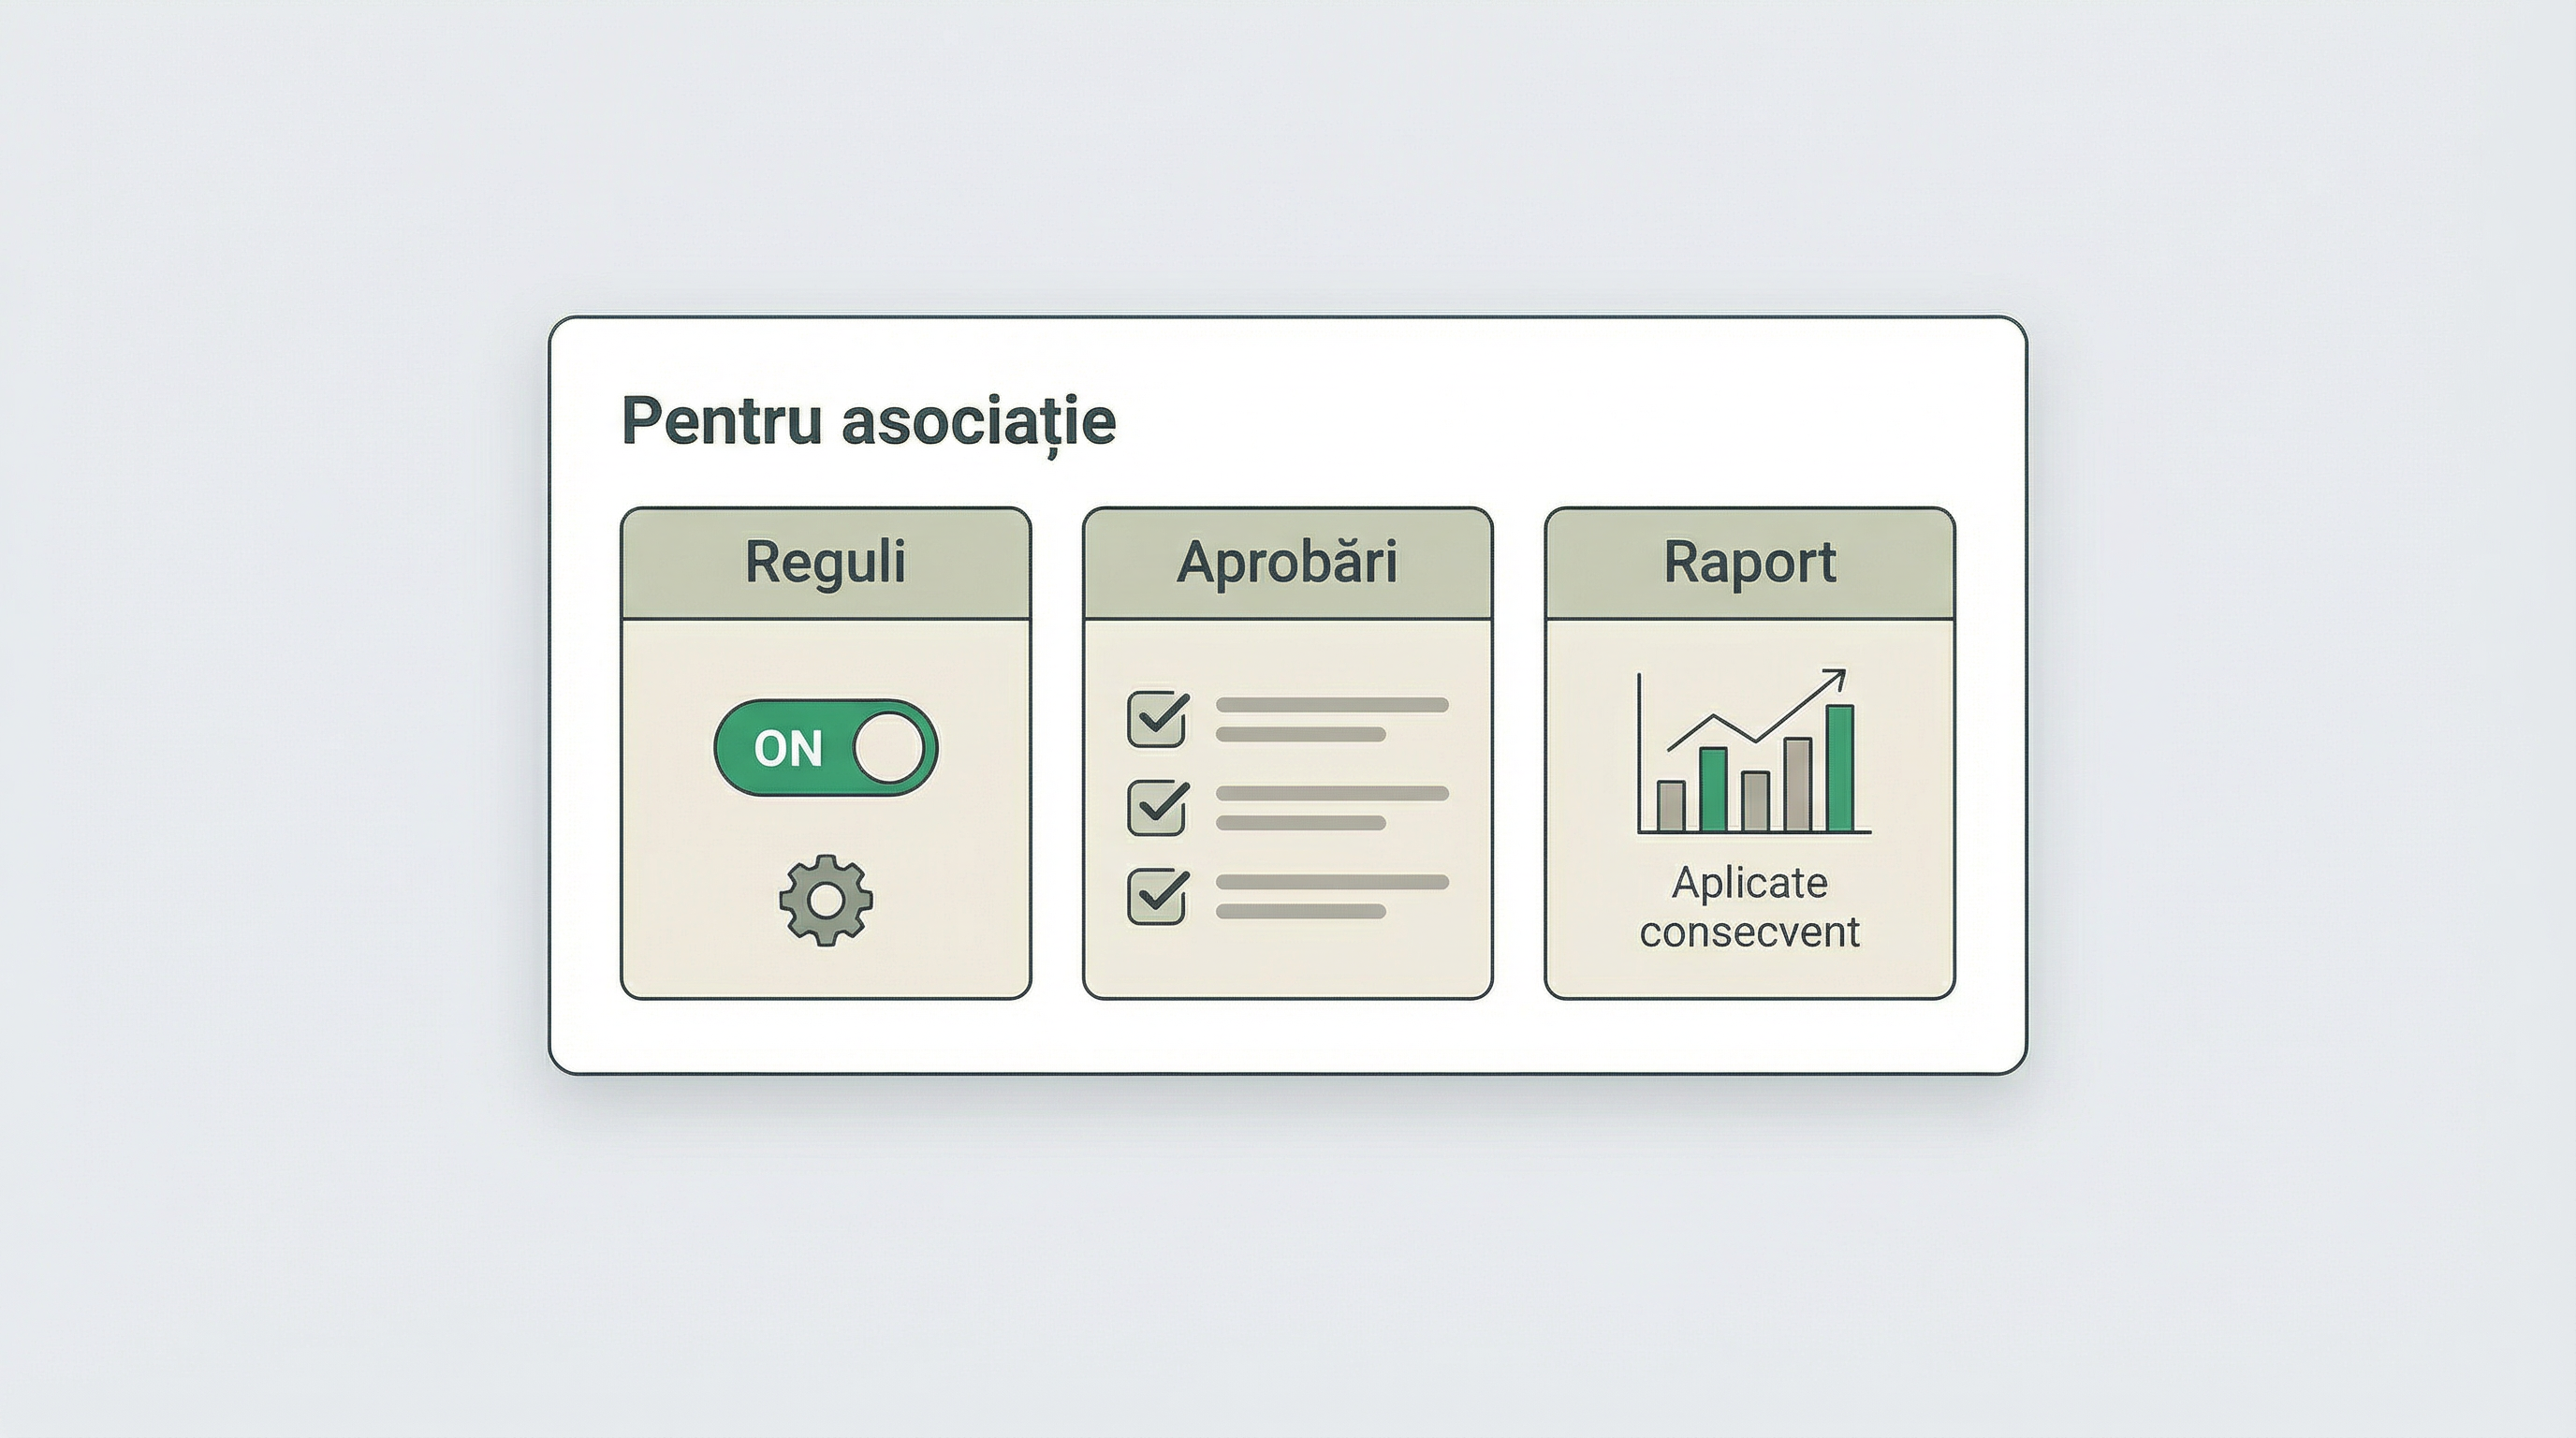Viewport: 2576px width, 1438px height.
Task: Select the first approval item's text lines
Action: point(1331,719)
